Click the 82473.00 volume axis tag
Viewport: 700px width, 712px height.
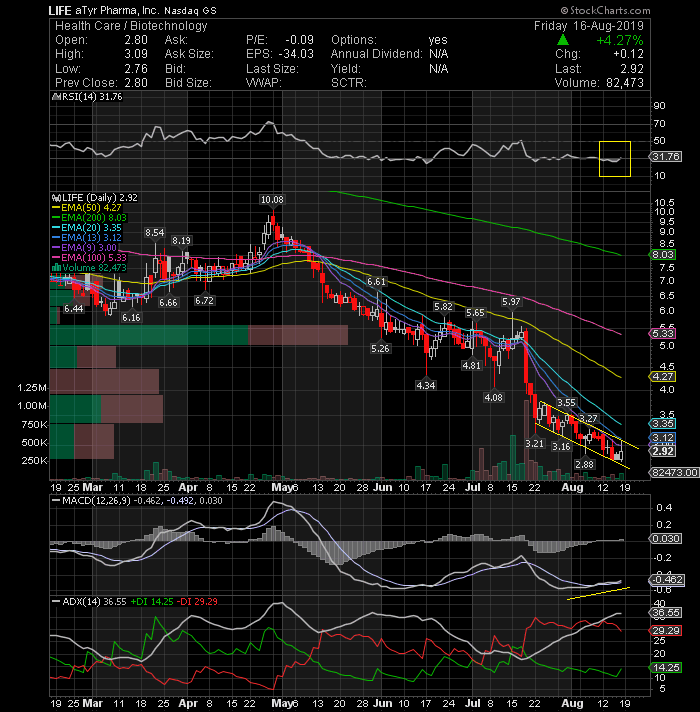[674, 472]
